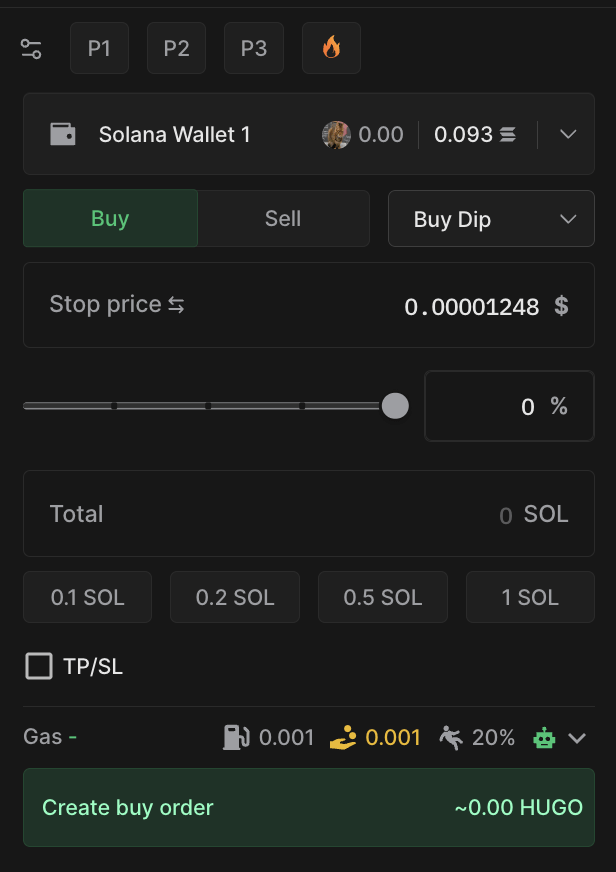Screen dimensions: 616x872
Task: Click the fire icon preset button
Action: [331, 48]
